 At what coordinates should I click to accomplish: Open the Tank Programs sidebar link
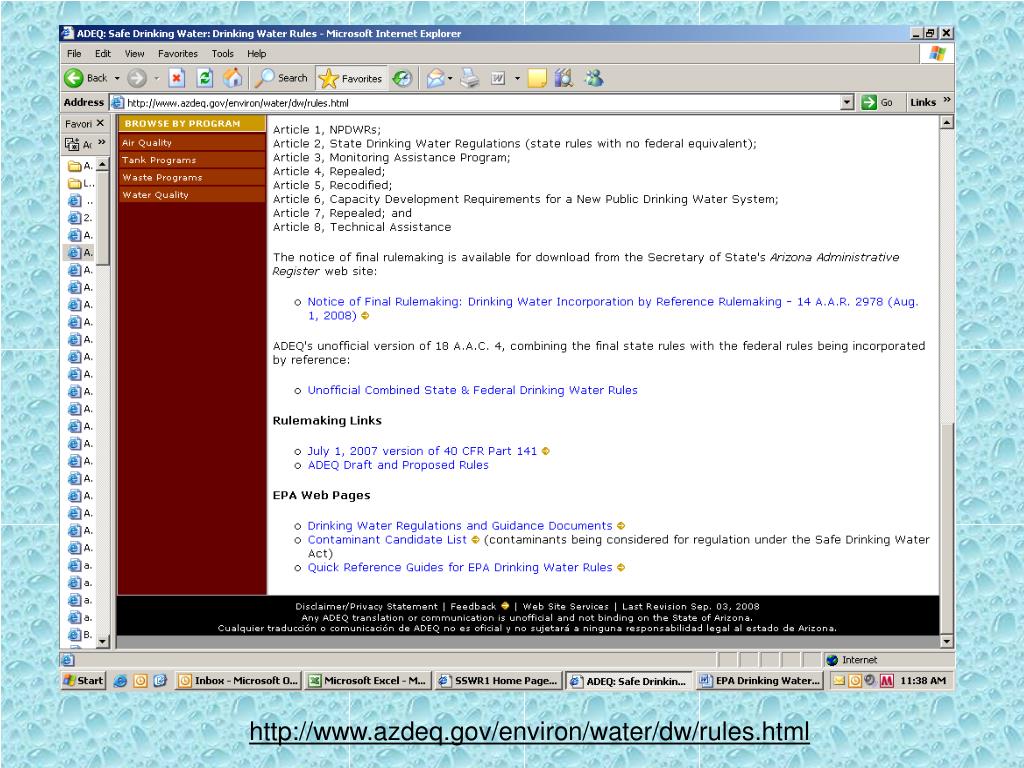click(x=159, y=160)
